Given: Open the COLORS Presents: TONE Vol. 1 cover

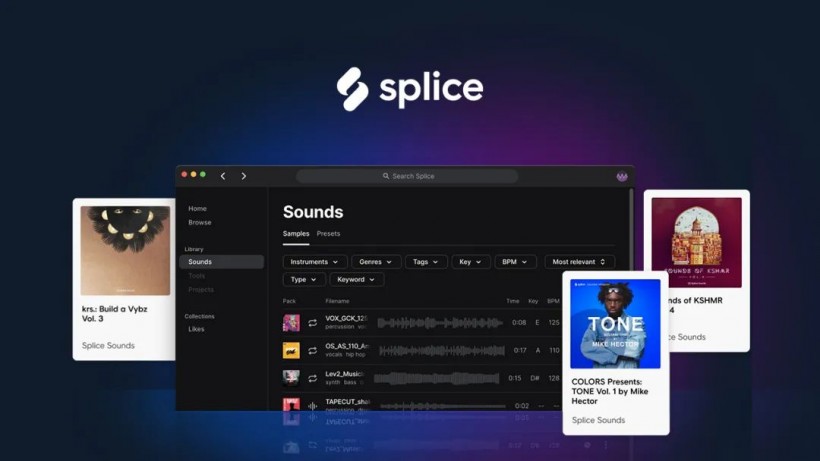Looking at the screenshot, I should 616,324.
